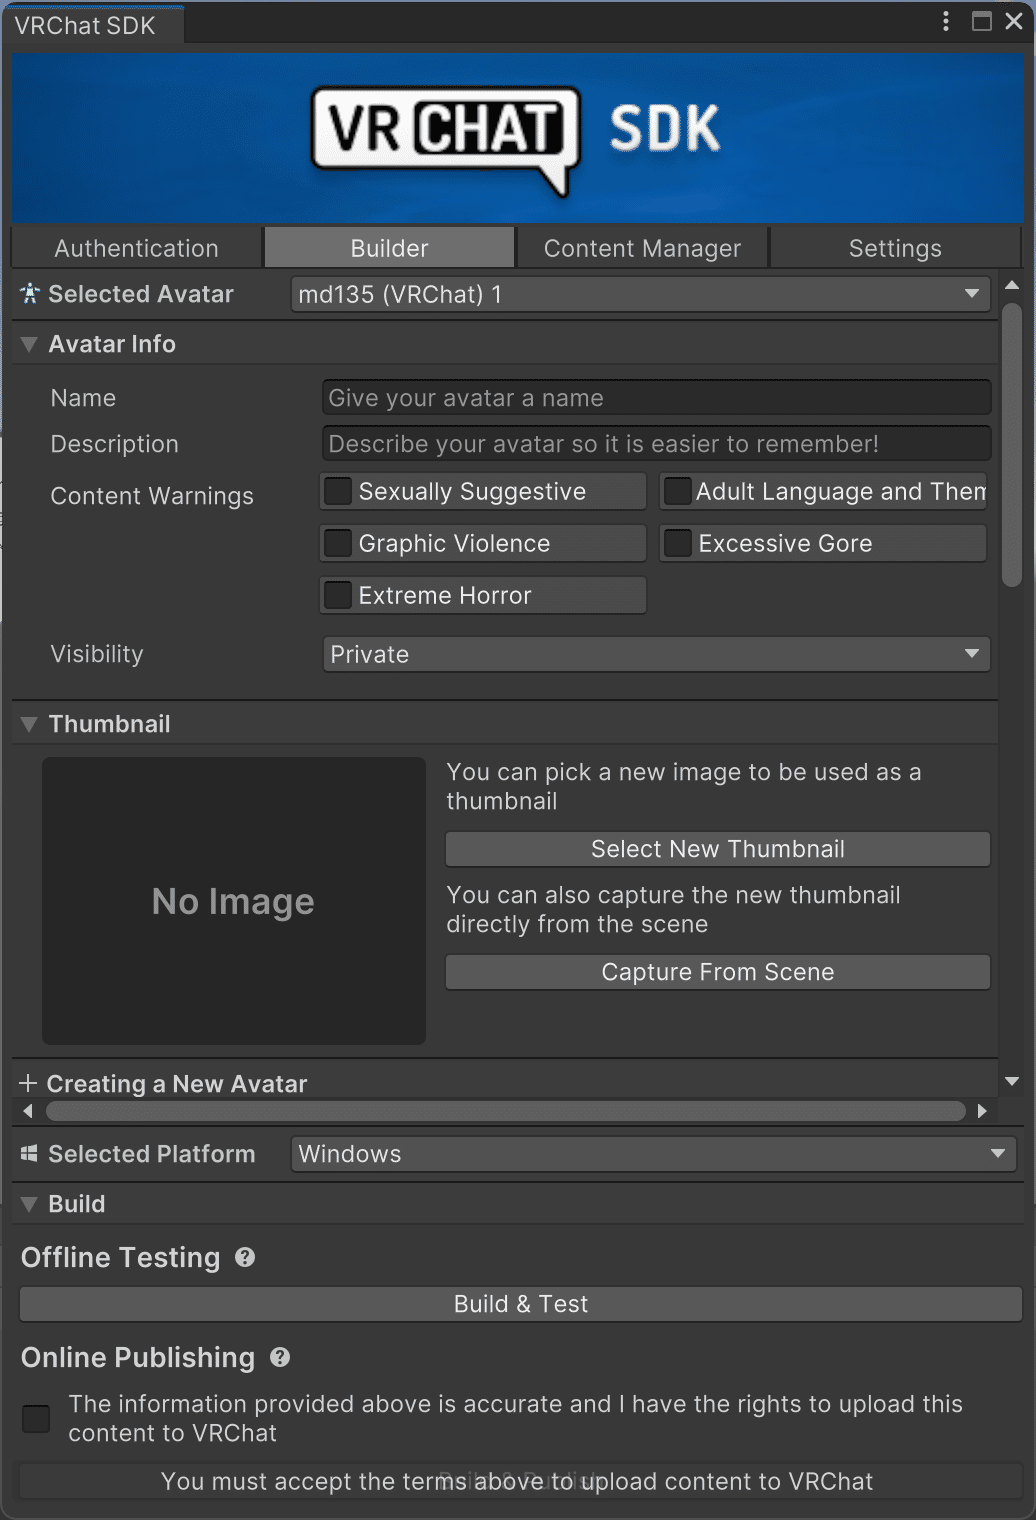Open the Visibility dropdown set to Private
The width and height of the screenshot is (1036, 1520).
[656, 654]
